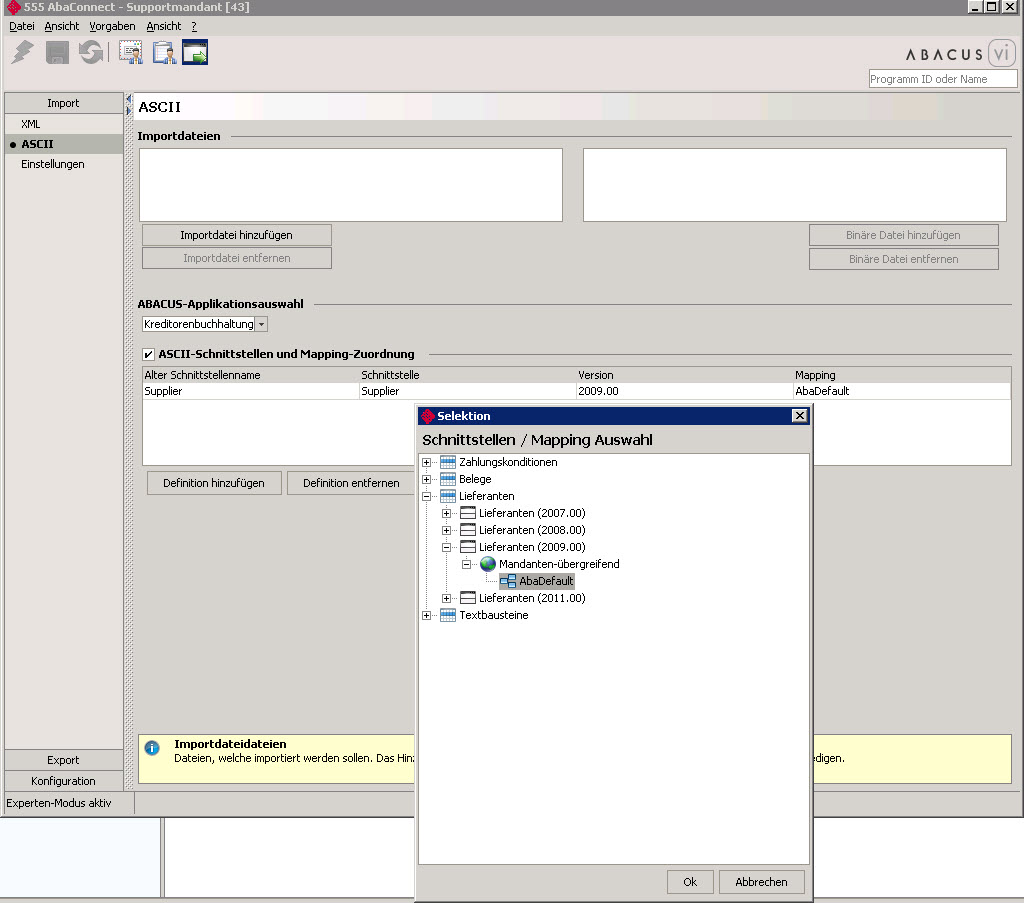Click the Version column header

coord(684,375)
